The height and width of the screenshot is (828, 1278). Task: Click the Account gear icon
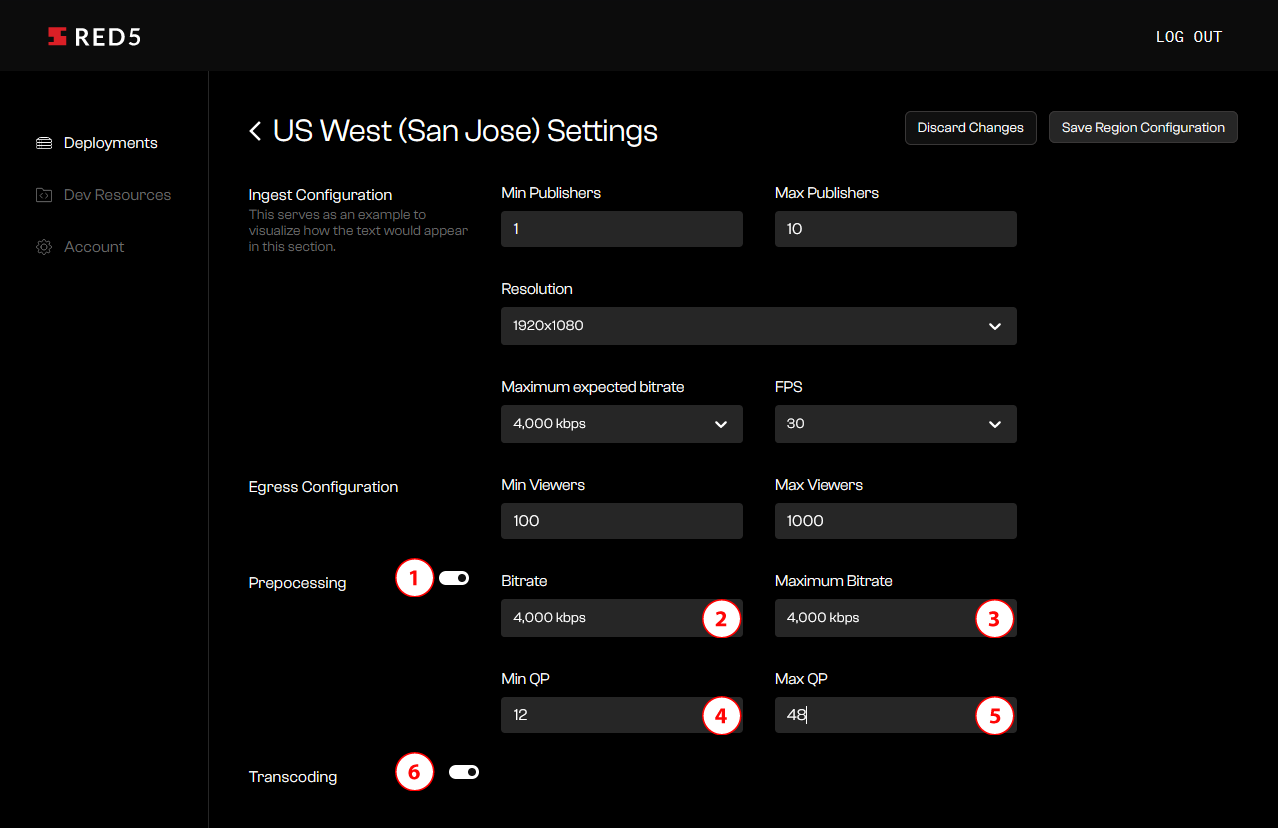click(x=44, y=247)
